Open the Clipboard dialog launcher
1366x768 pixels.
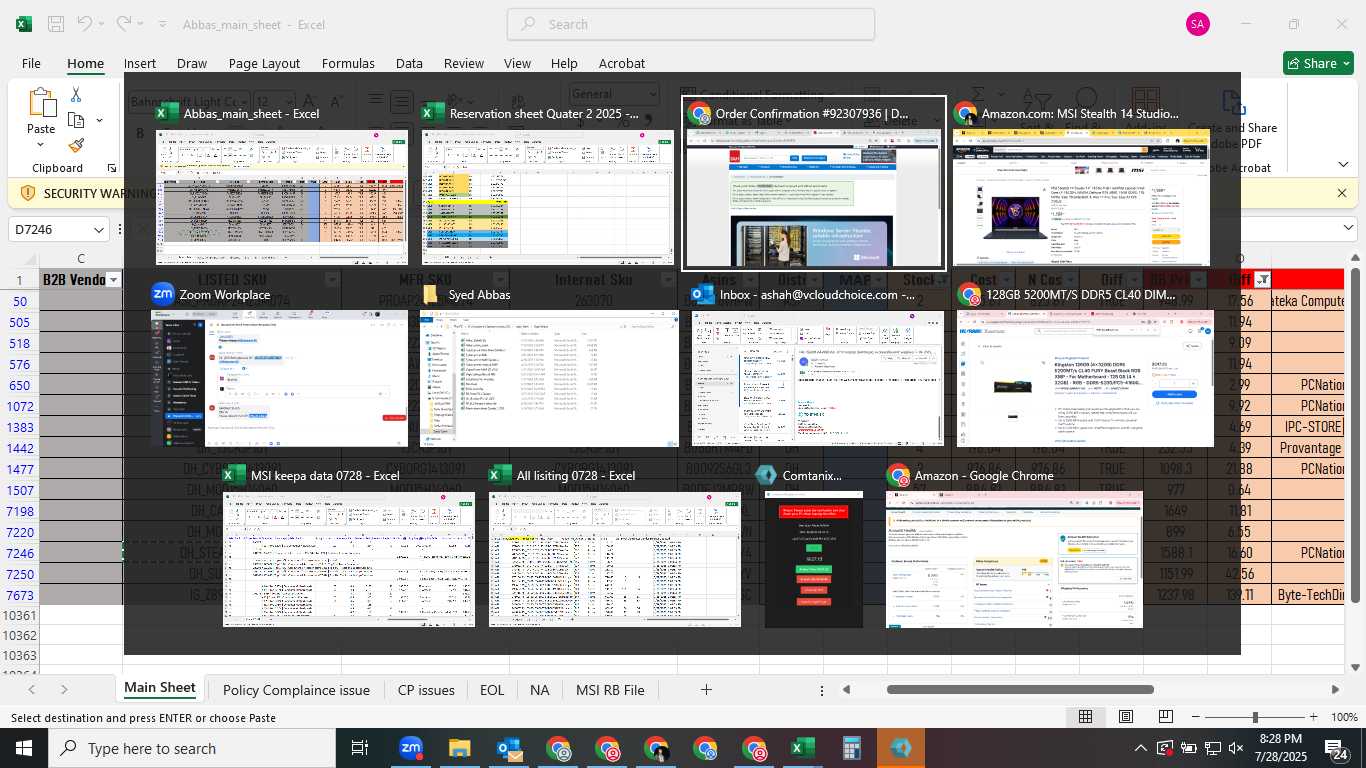(112, 168)
